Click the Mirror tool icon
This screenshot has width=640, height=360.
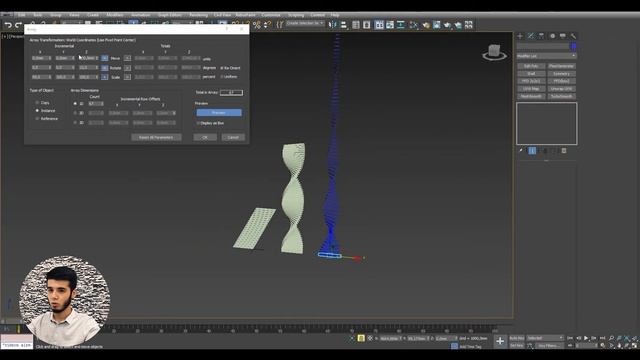tap(333, 25)
